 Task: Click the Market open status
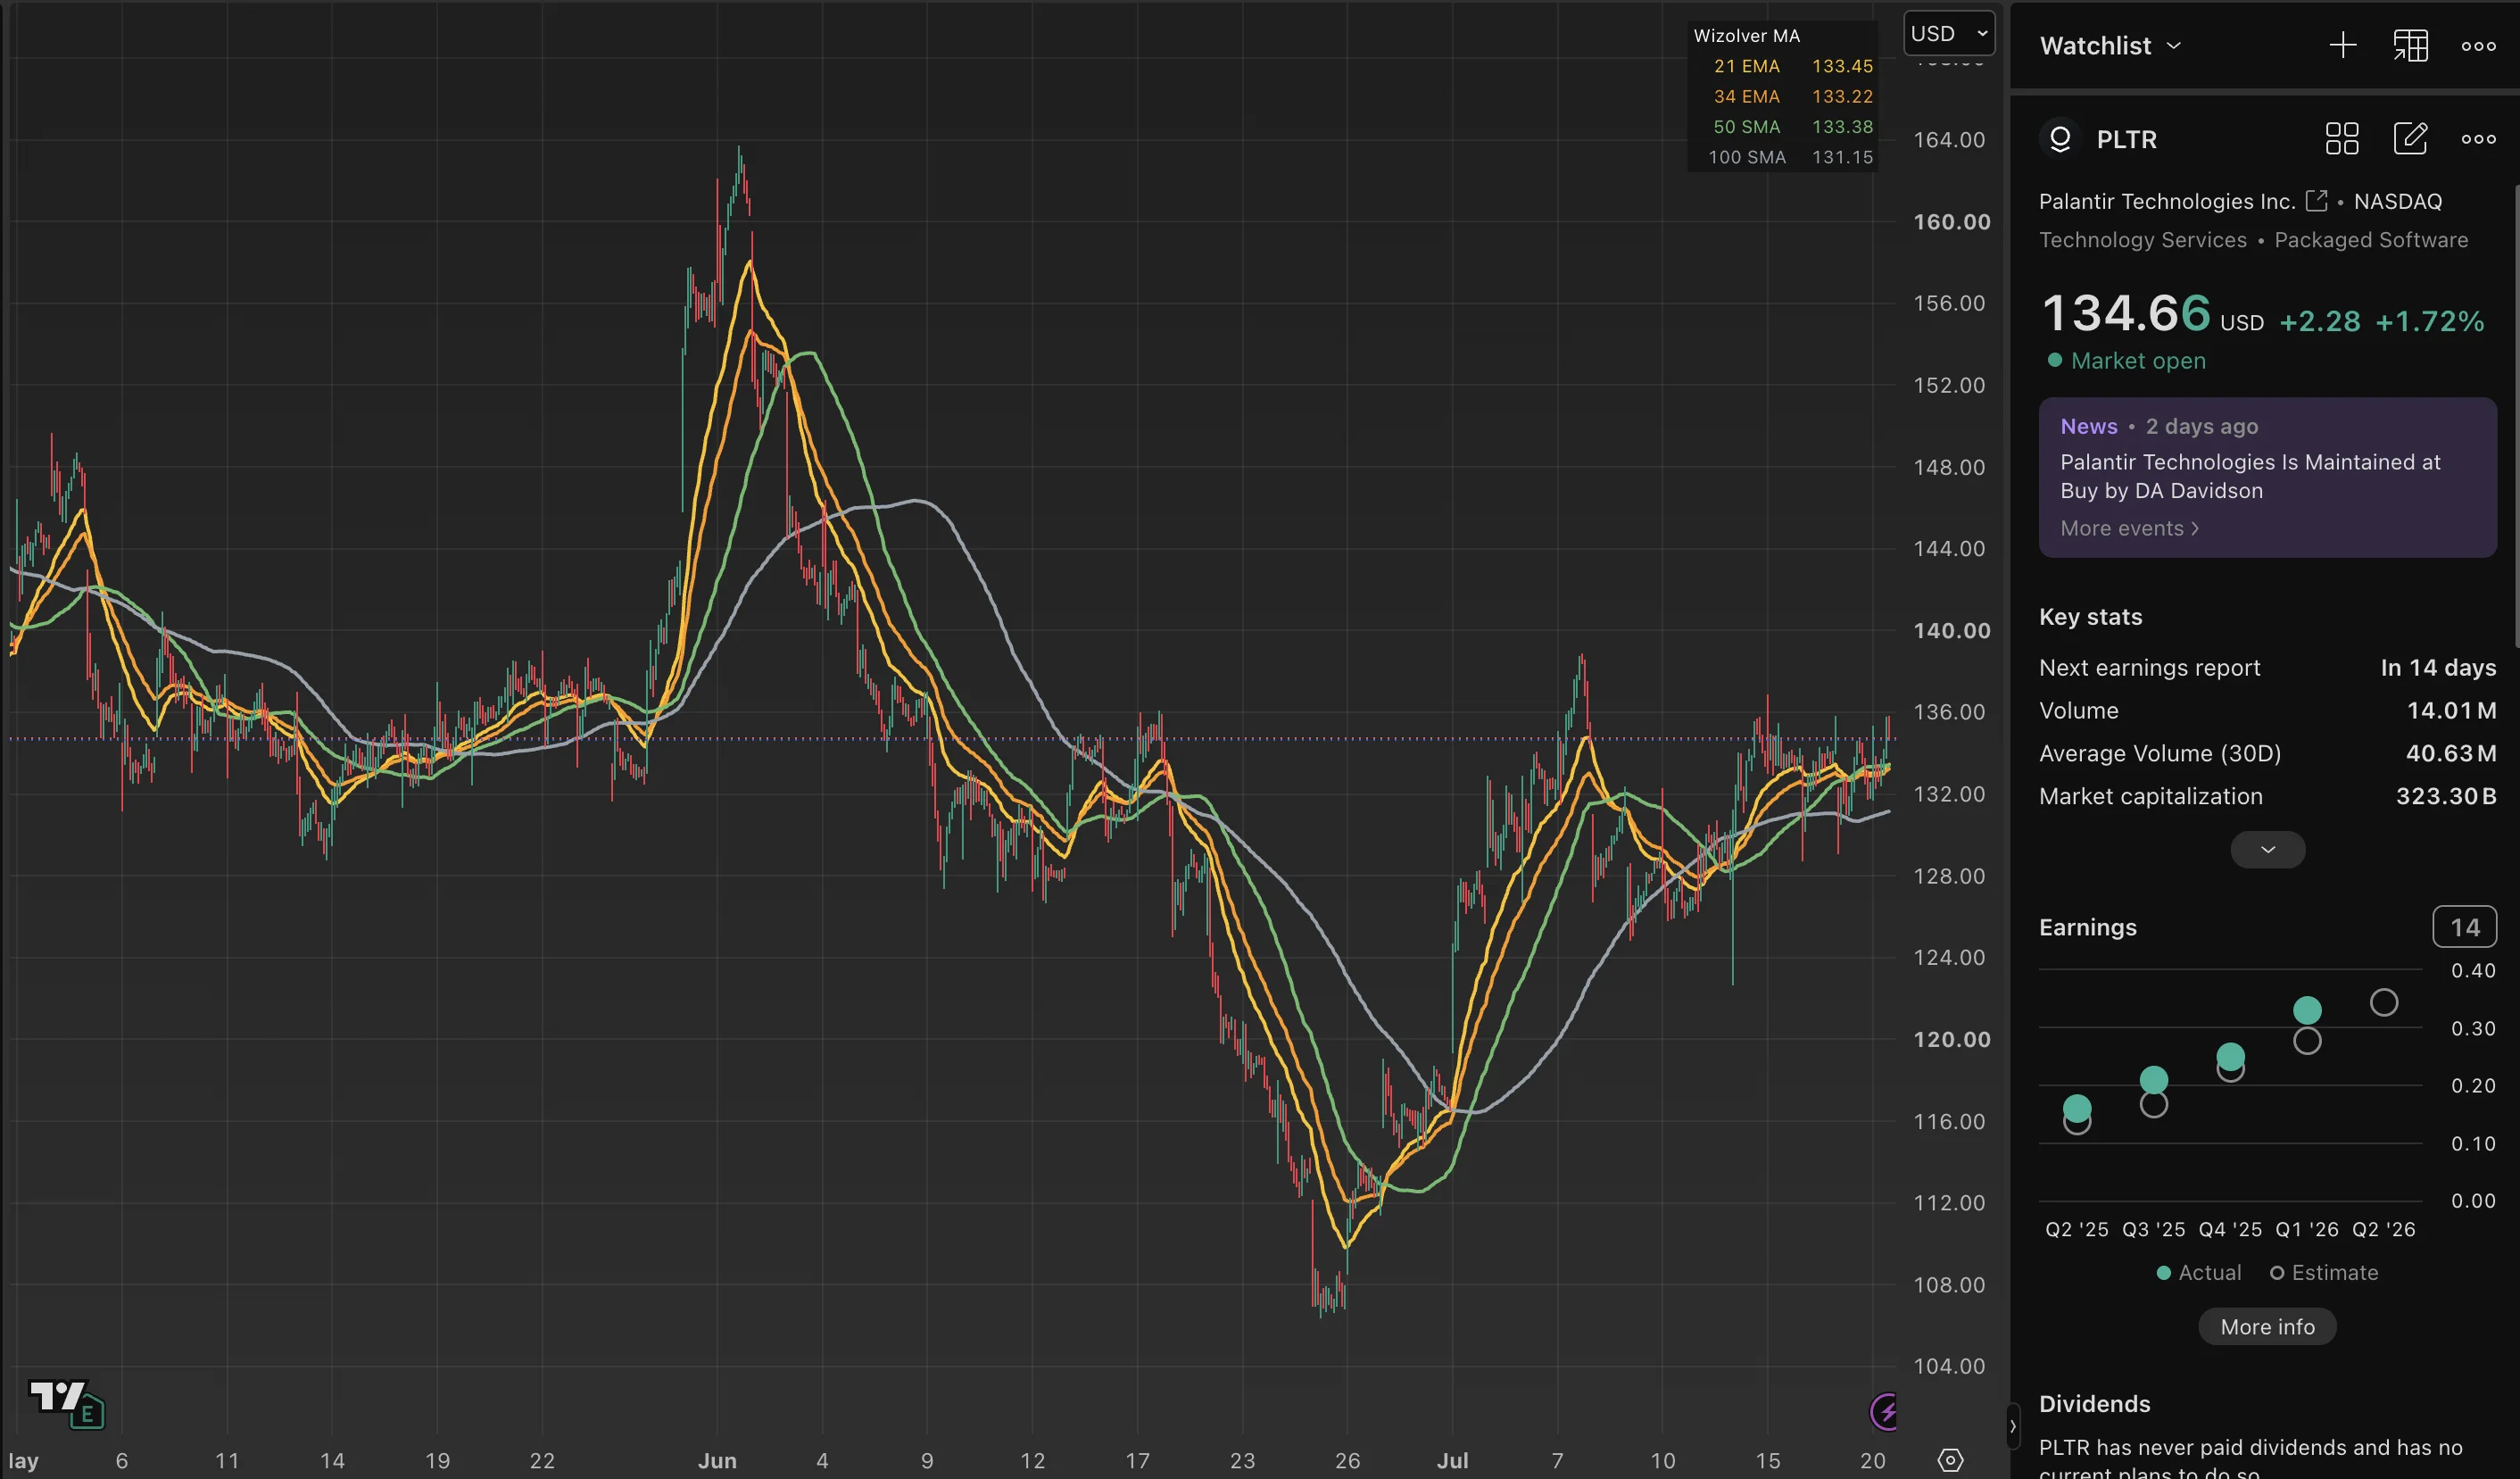2126,360
